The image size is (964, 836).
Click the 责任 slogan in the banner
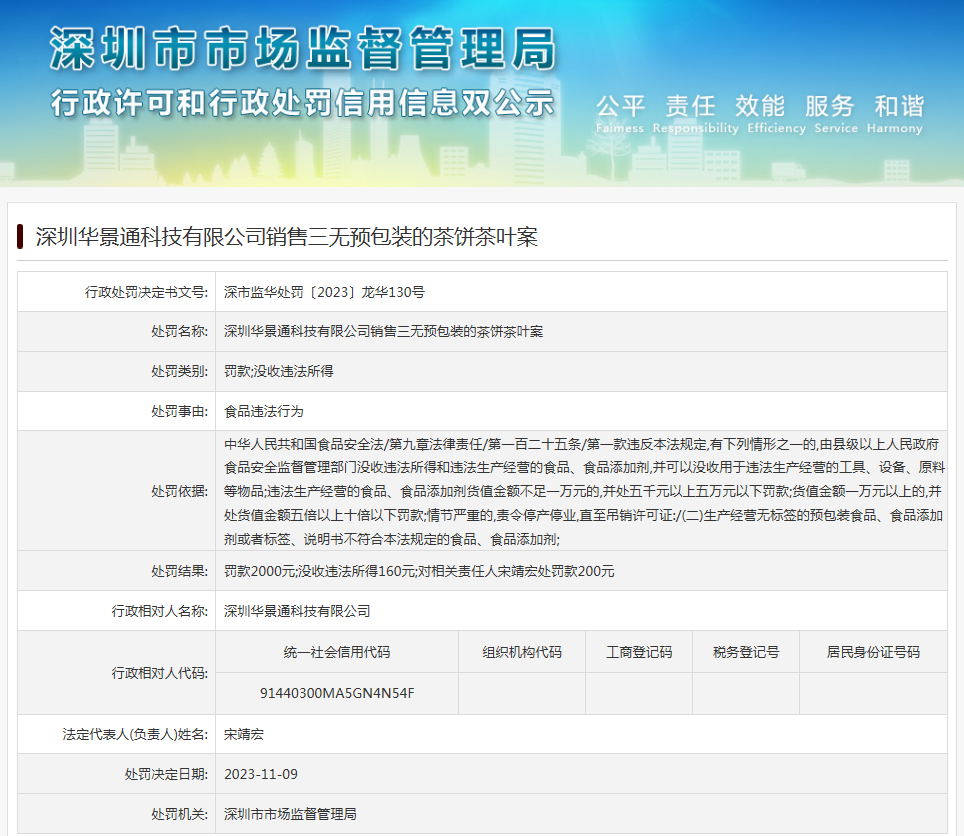click(690, 105)
